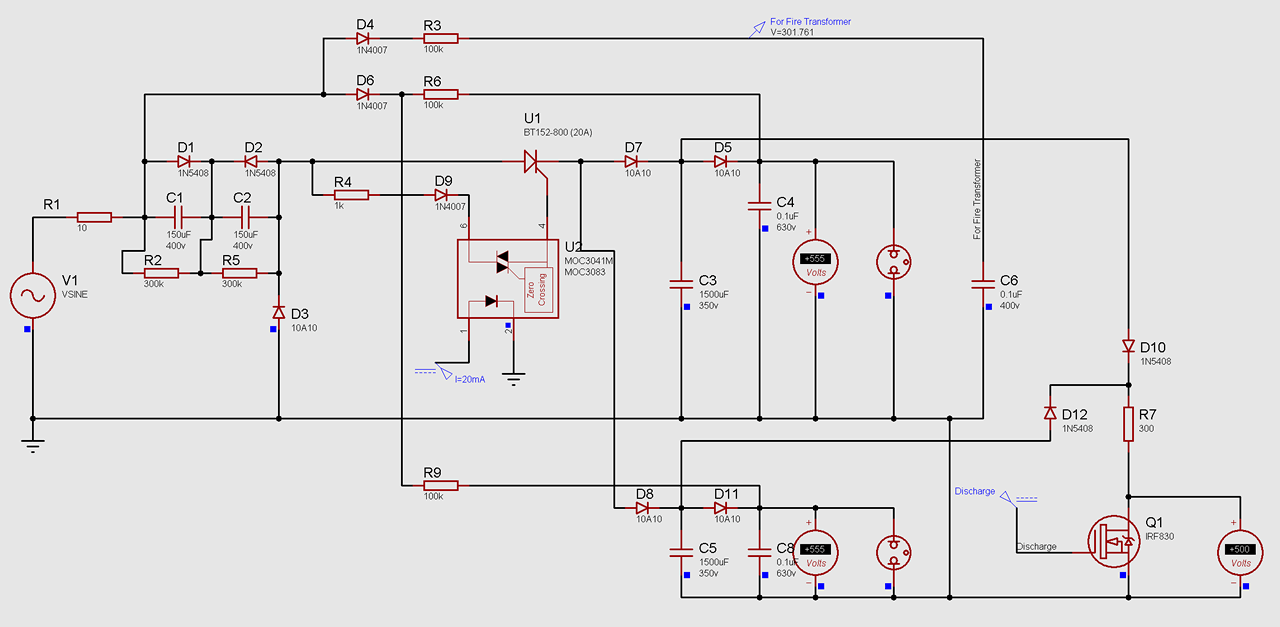Click the V=301.761 probe reading
1280x627 pixels.
[x=792, y=32]
